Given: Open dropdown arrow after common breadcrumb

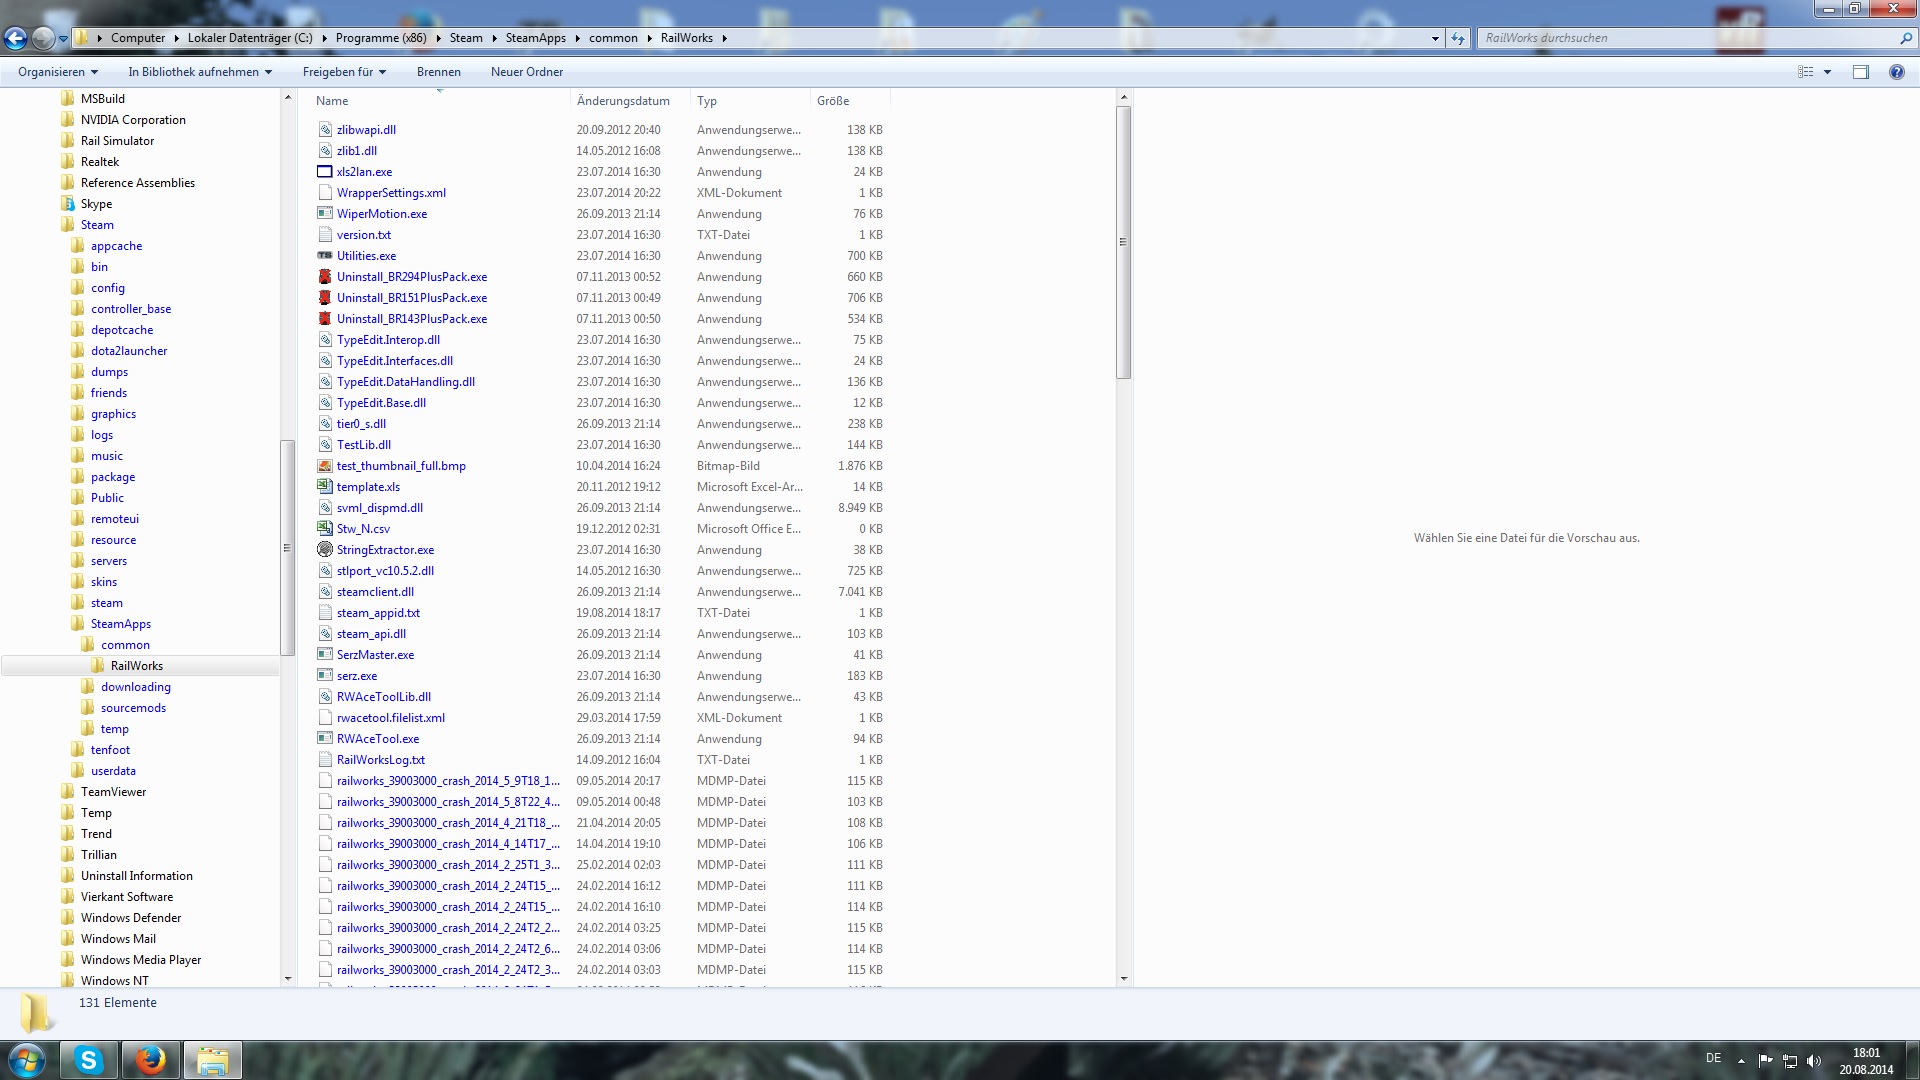Looking at the screenshot, I should click(x=650, y=38).
